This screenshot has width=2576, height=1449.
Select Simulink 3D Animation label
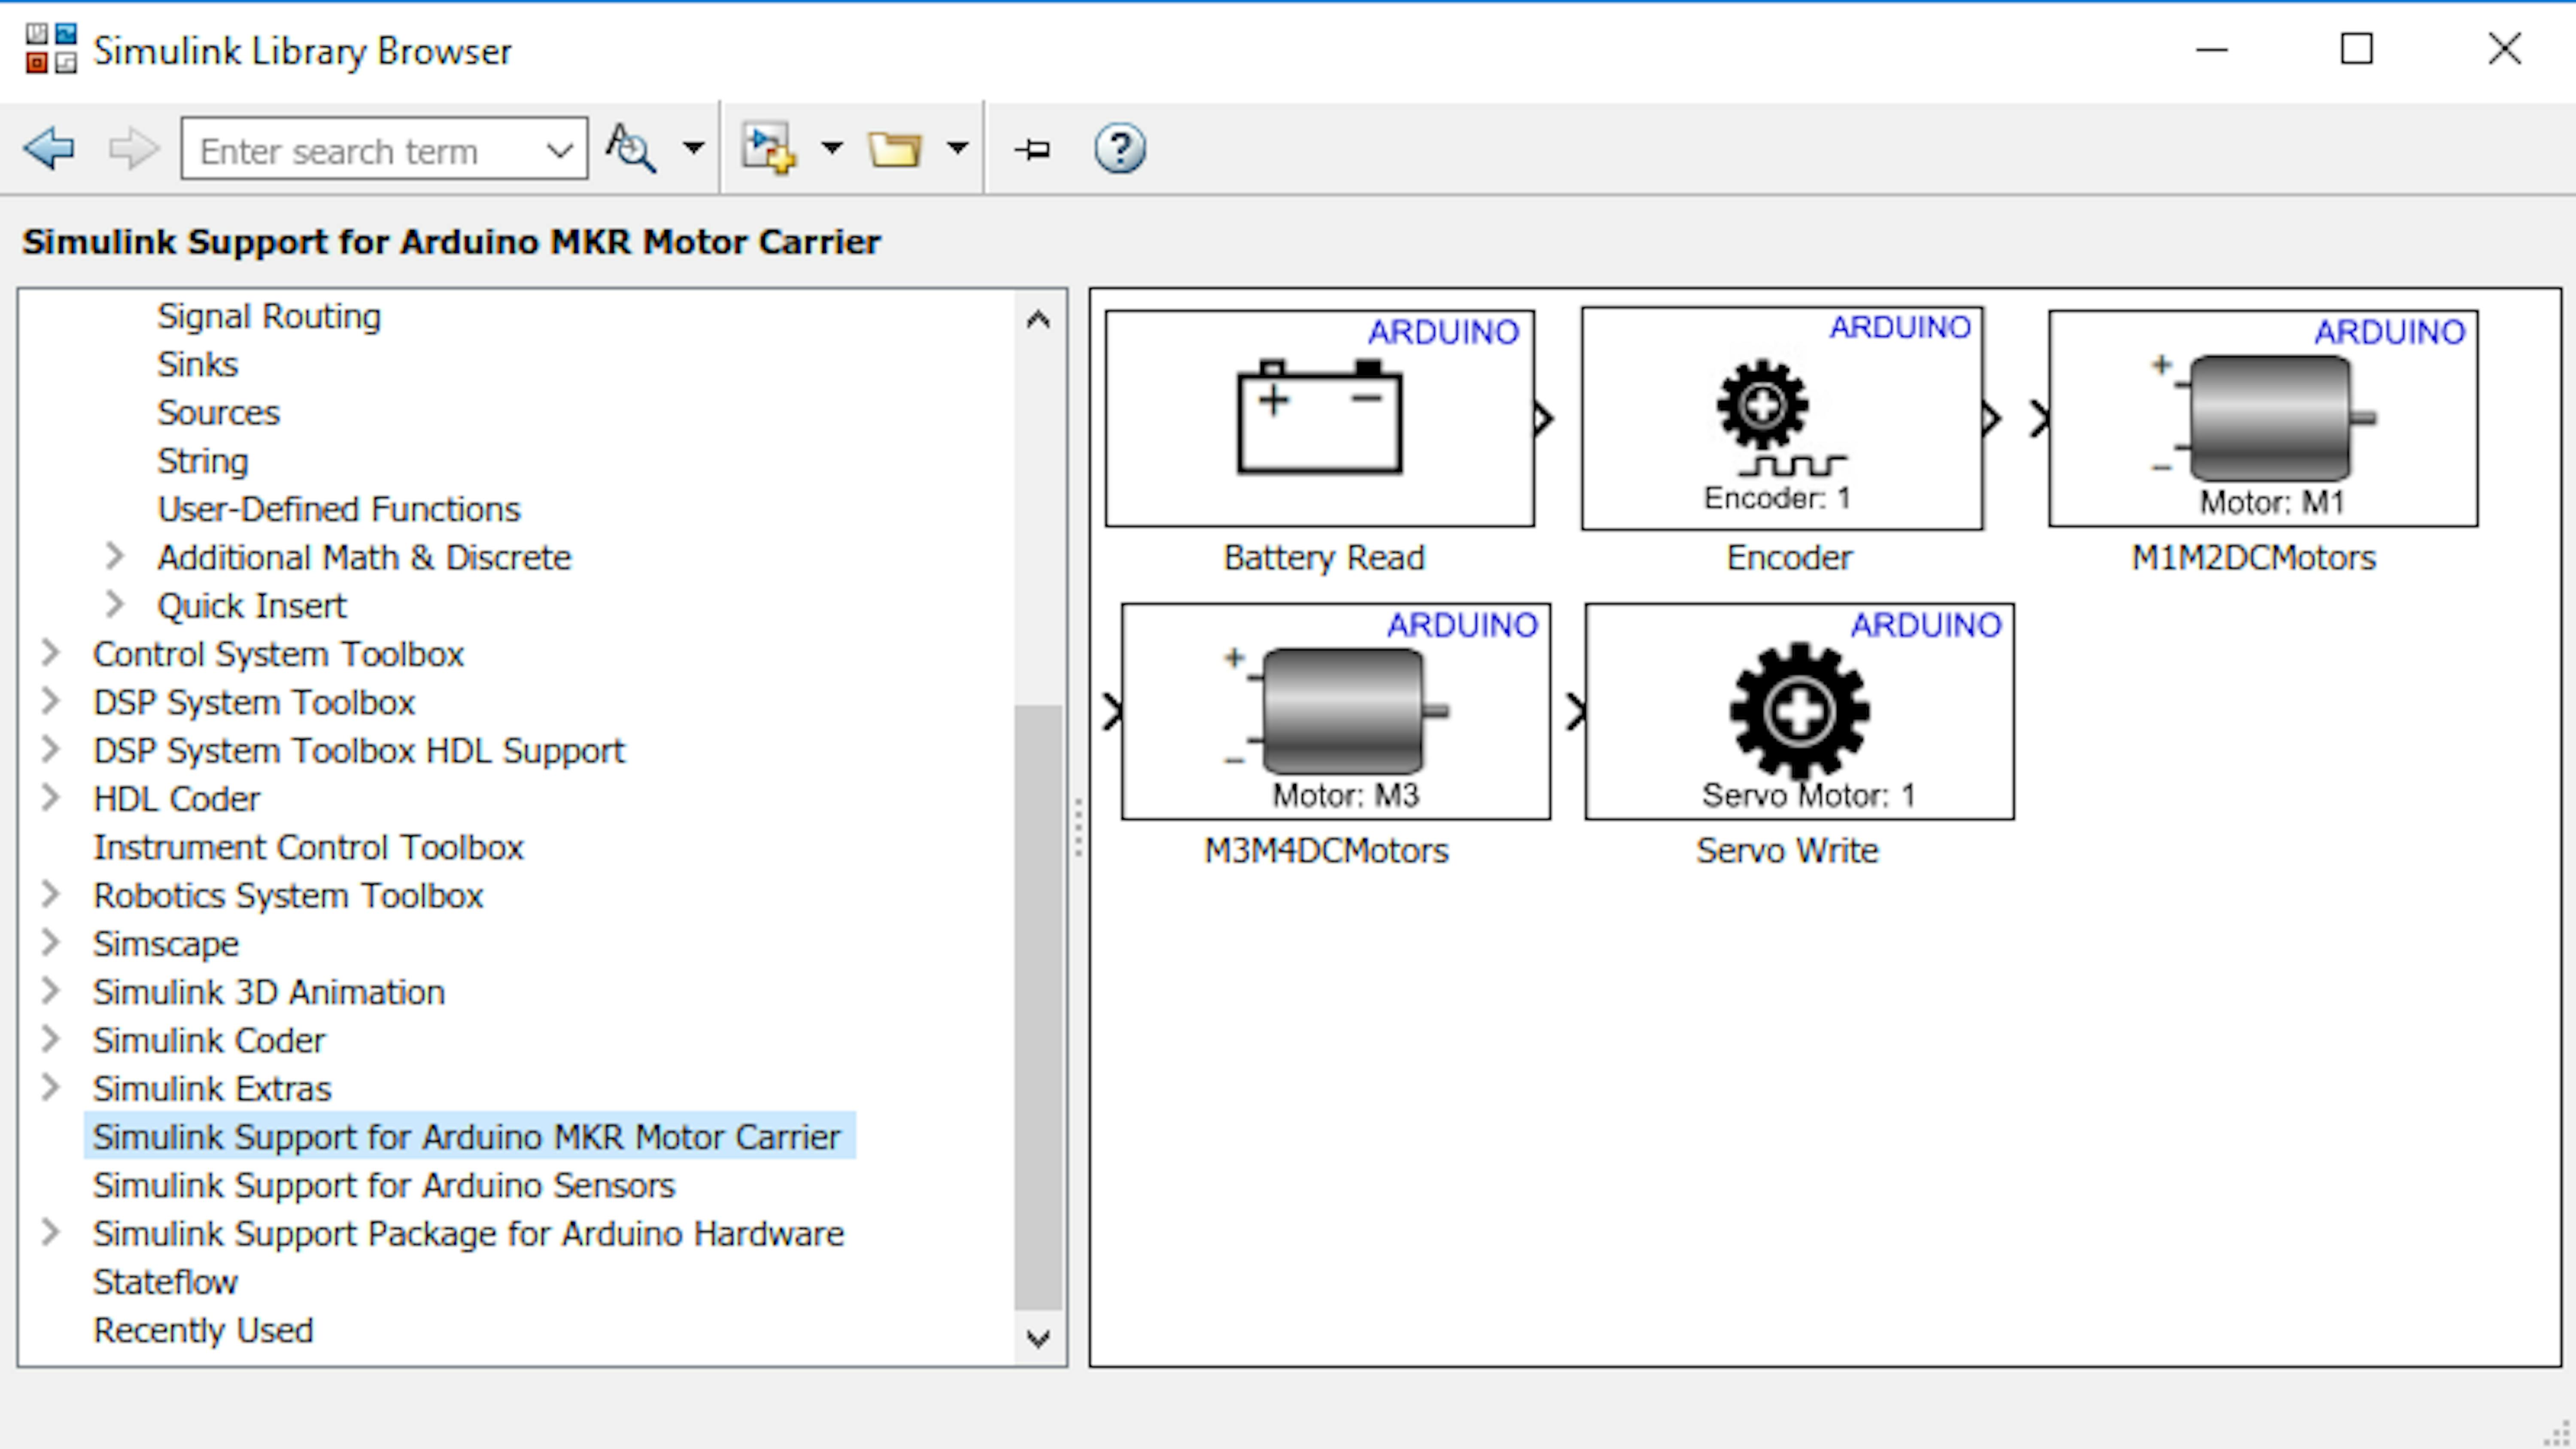(x=269, y=992)
